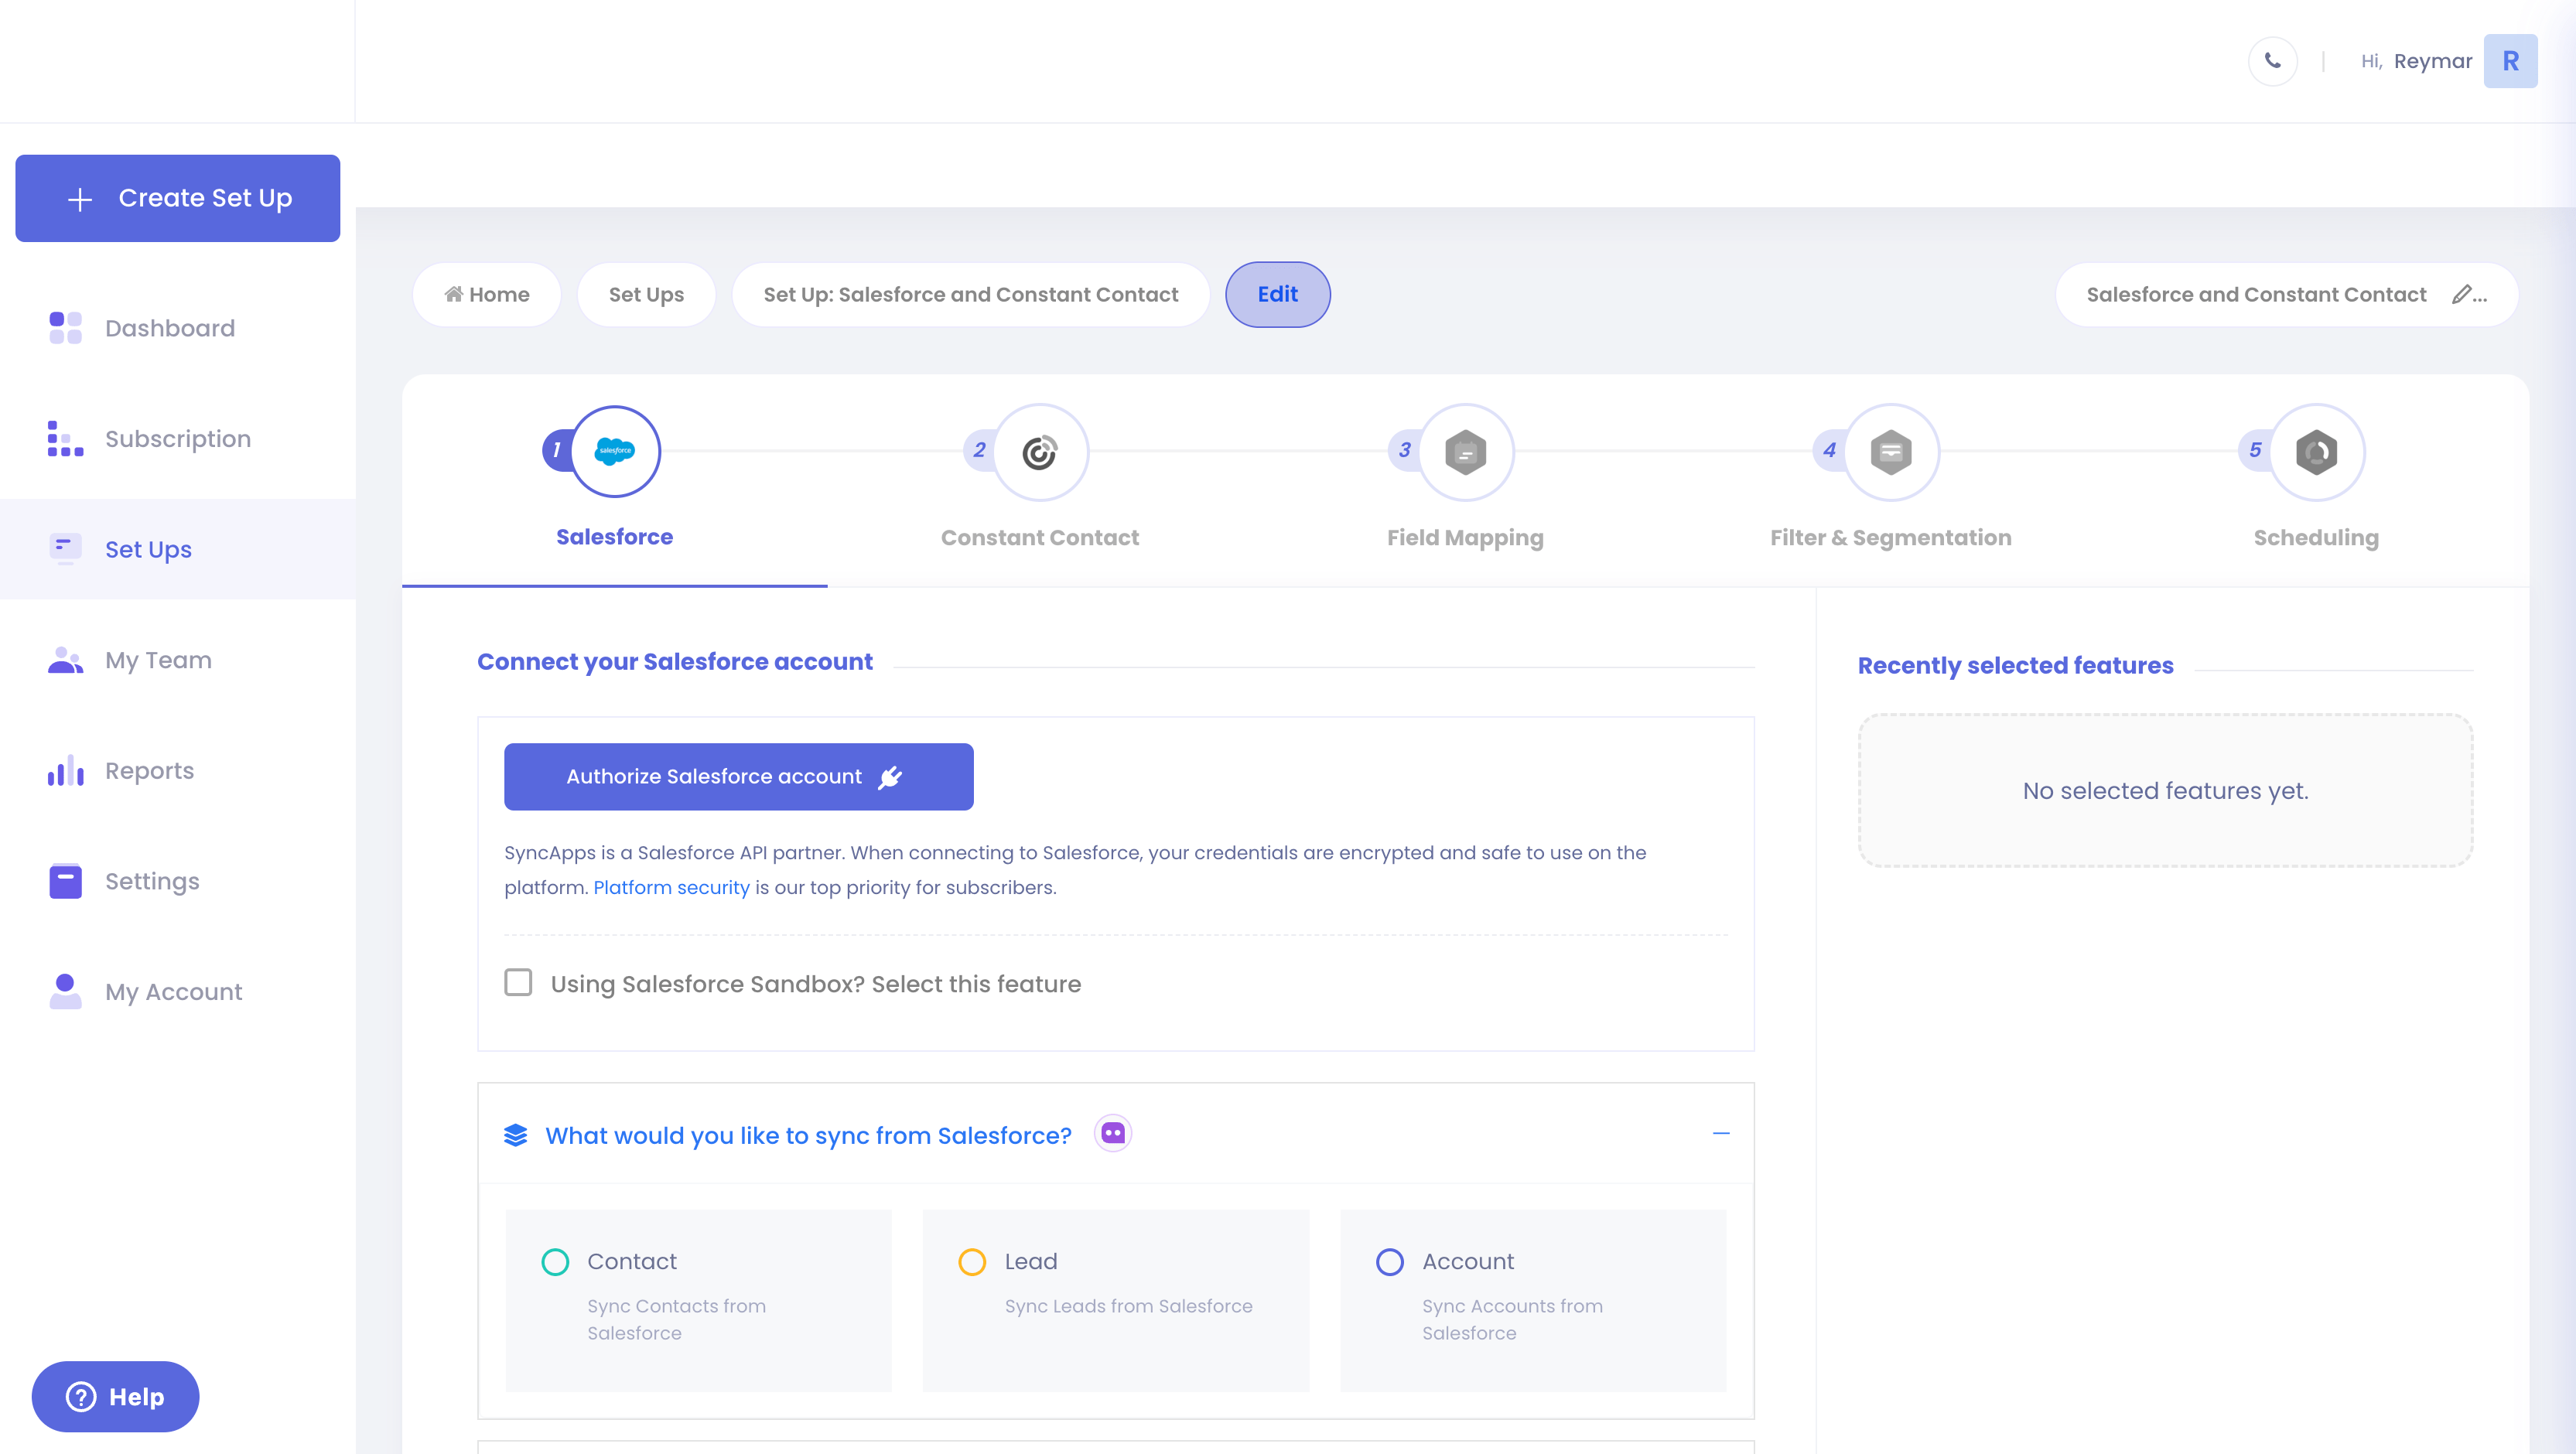Screen dimensions: 2576x1454
Task: Collapse the sync from Salesforce section
Action: 1721,1134
